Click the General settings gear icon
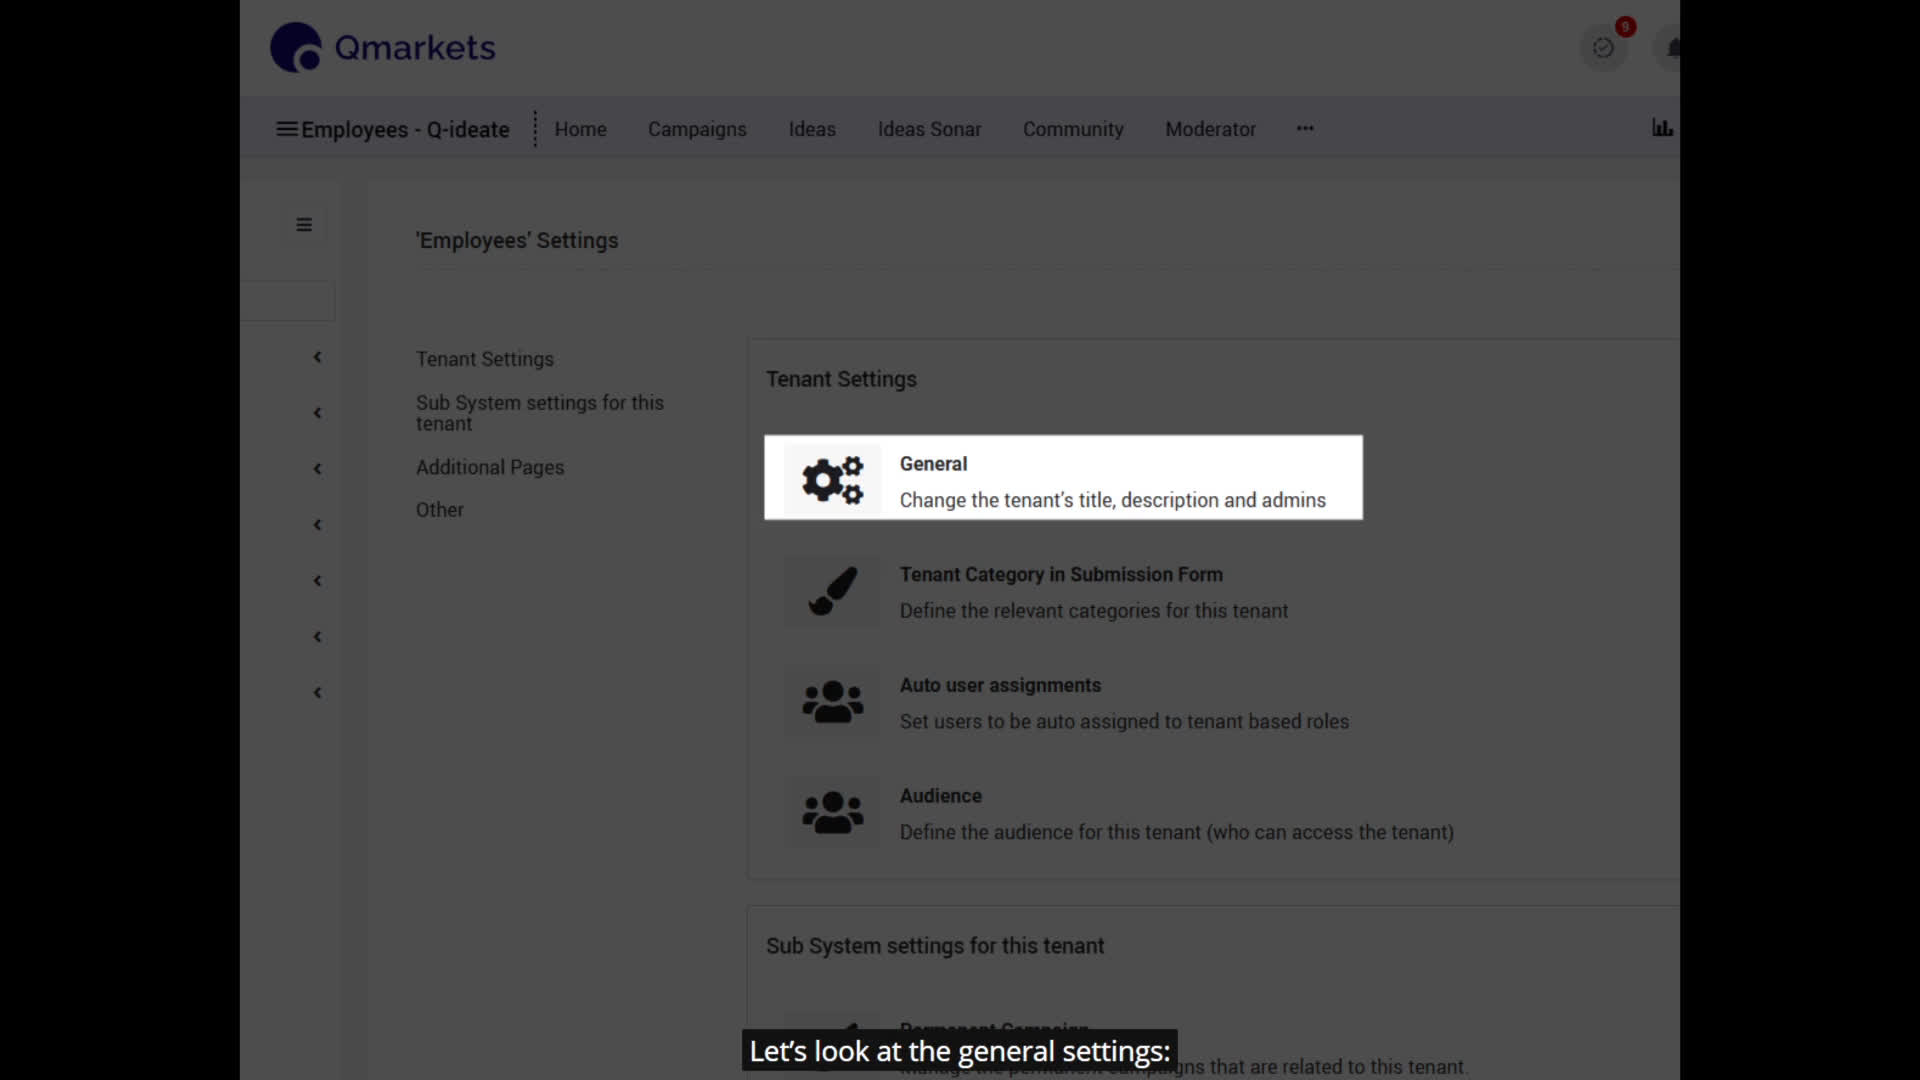This screenshot has height=1080, width=1920. pyautogui.click(x=831, y=480)
